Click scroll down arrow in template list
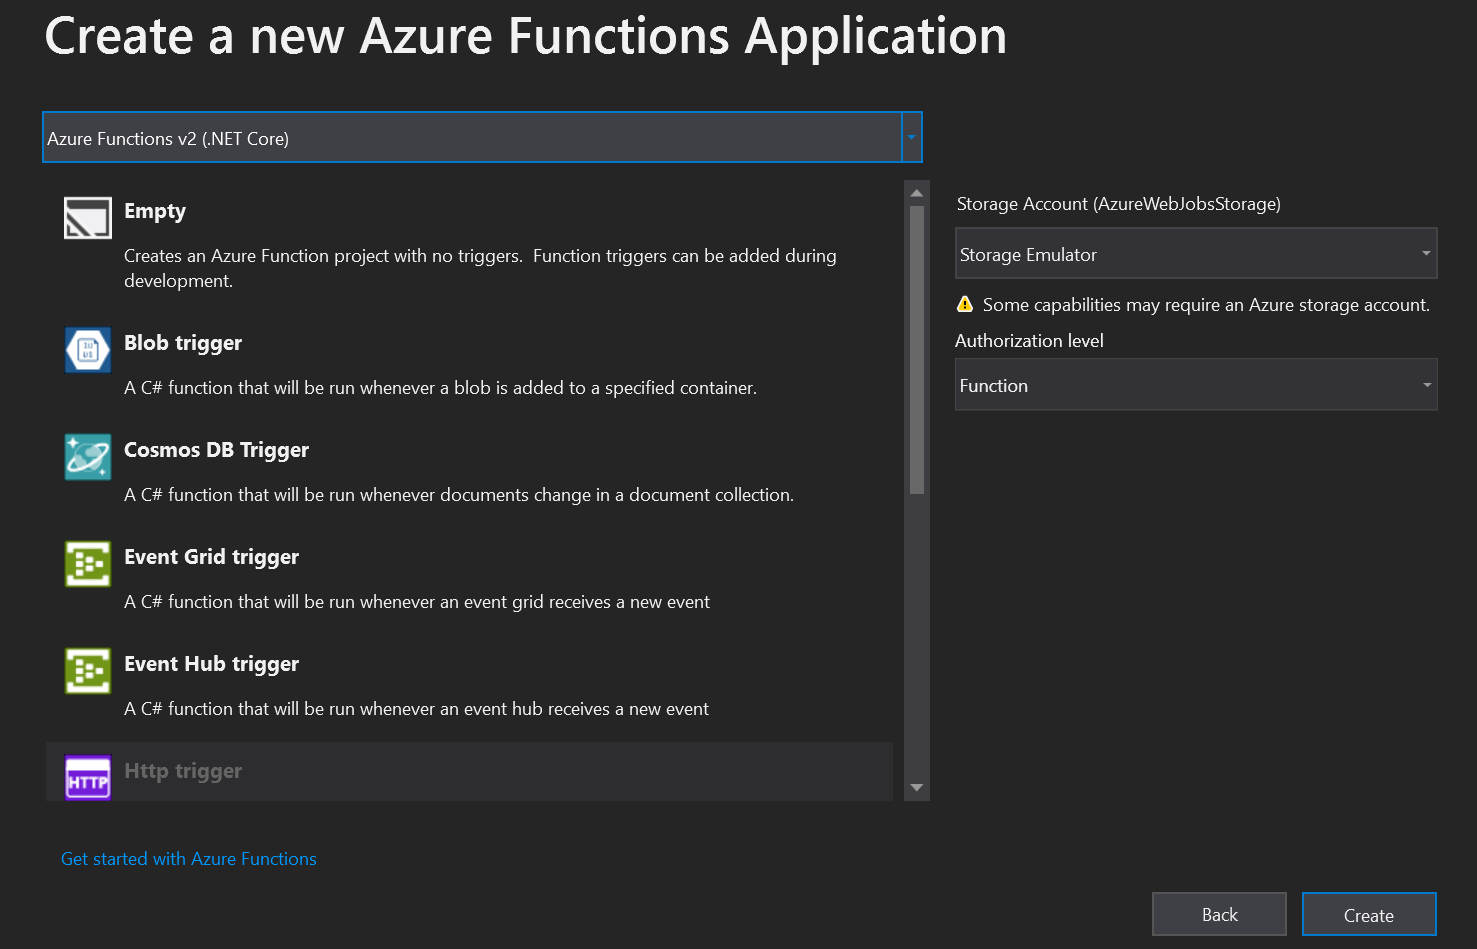Viewport: 1477px width, 949px height. pyautogui.click(x=917, y=788)
